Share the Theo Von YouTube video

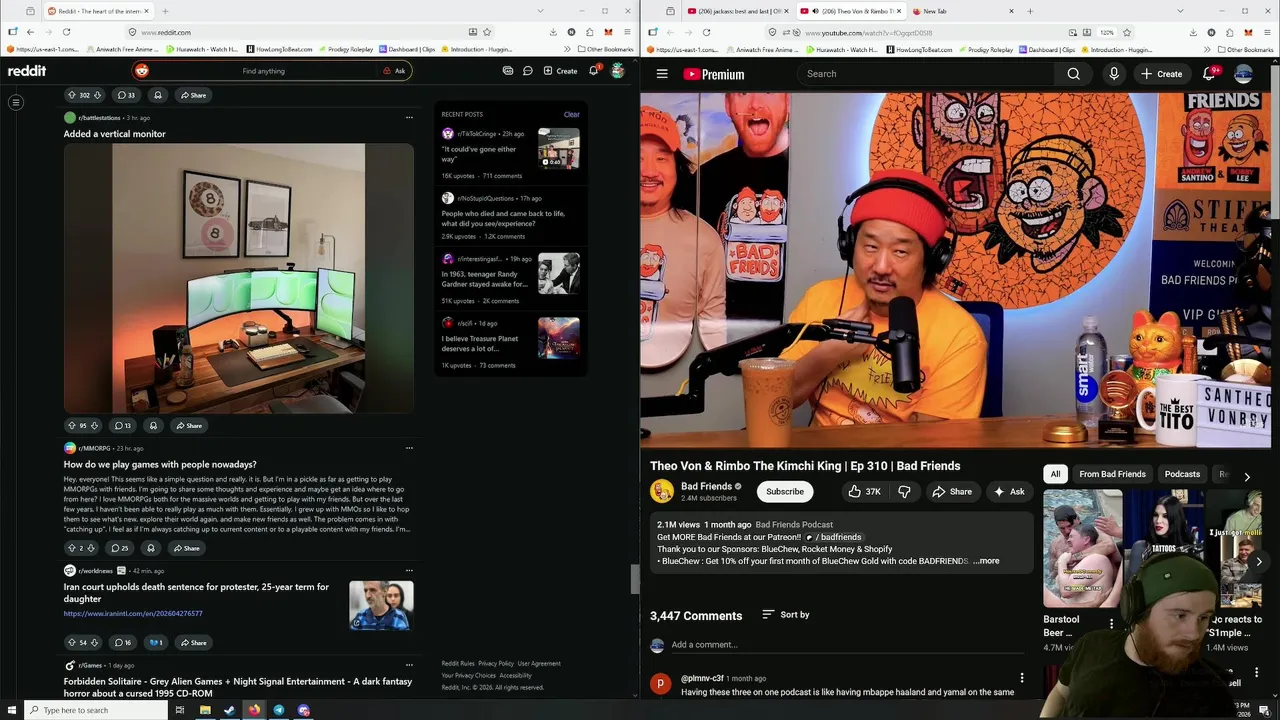point(952,492)
